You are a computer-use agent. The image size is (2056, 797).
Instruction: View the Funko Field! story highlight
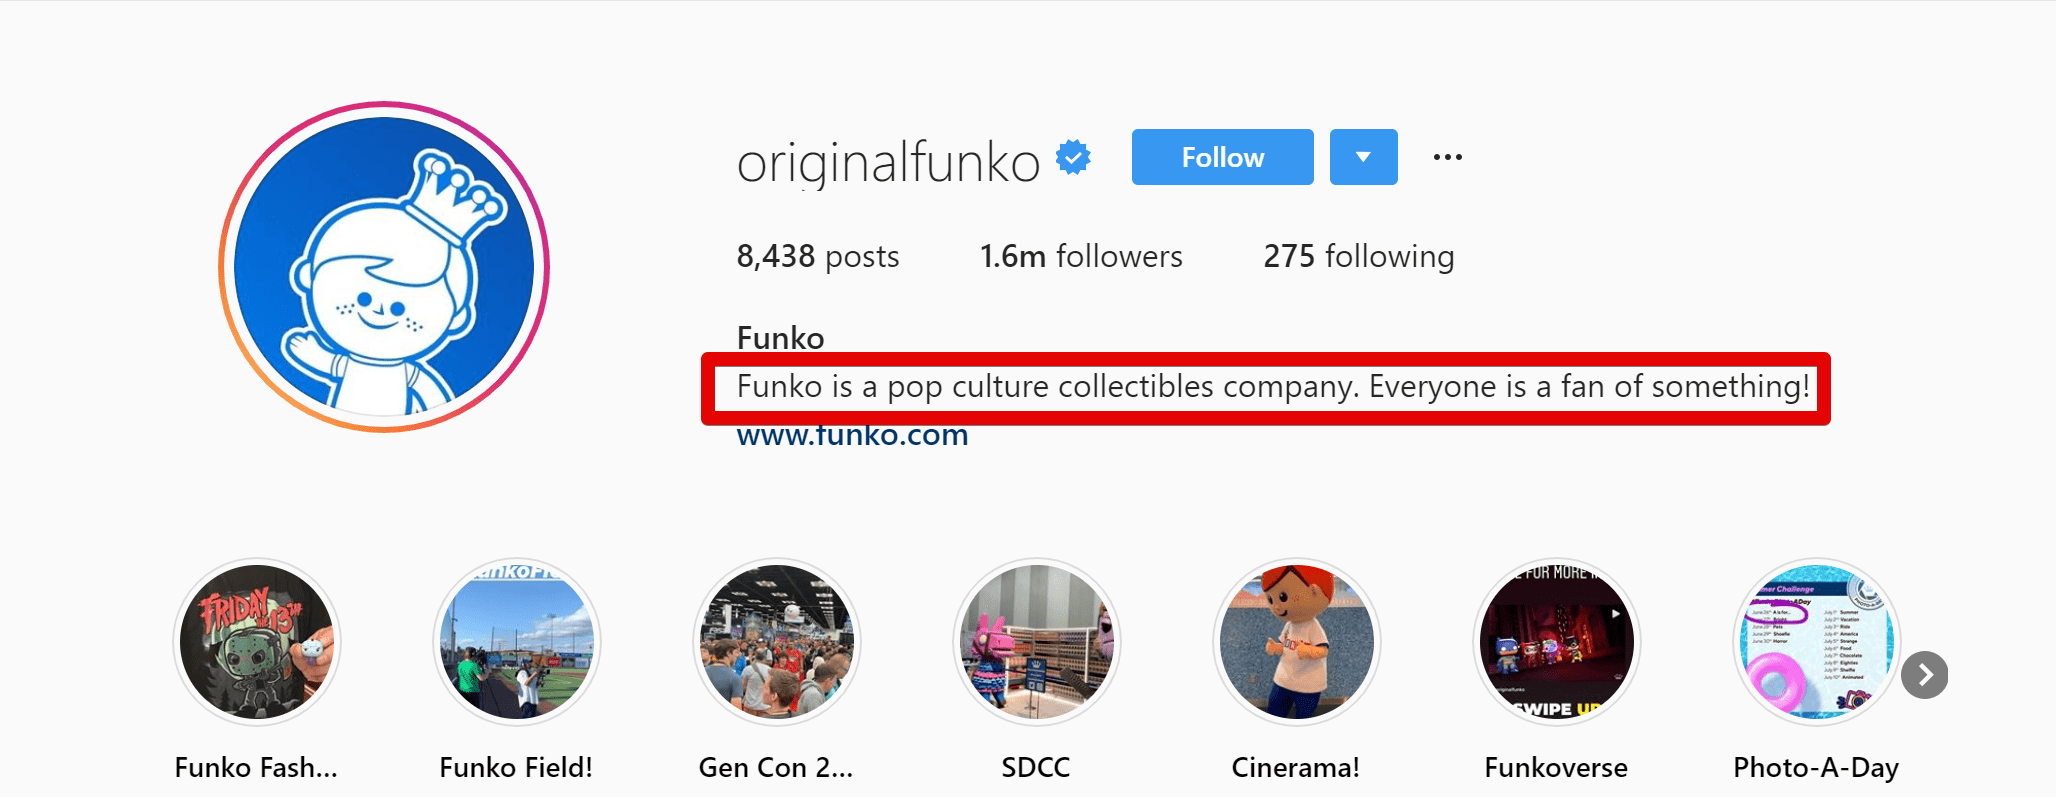516,643
